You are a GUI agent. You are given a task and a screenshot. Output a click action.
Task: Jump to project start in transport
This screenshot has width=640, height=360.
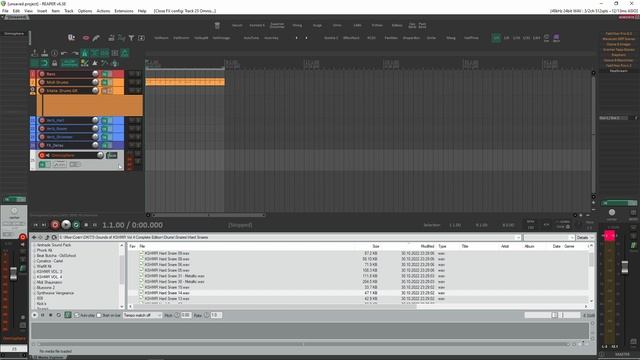[36, 225]
